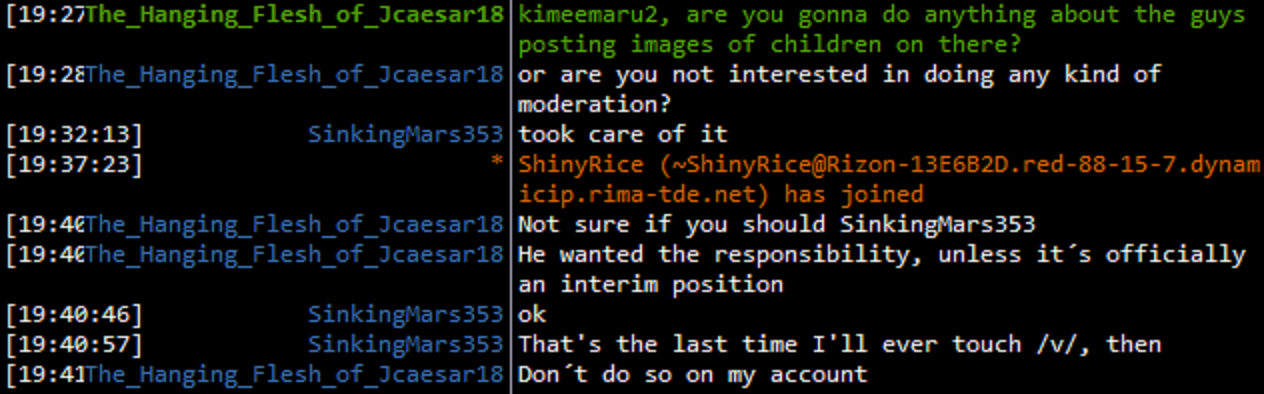Click the green The_Hanging_Flesh_of_Jcaesar18 nickname at 19:27
Viewport: 1264px width, 394px height.
295,14
